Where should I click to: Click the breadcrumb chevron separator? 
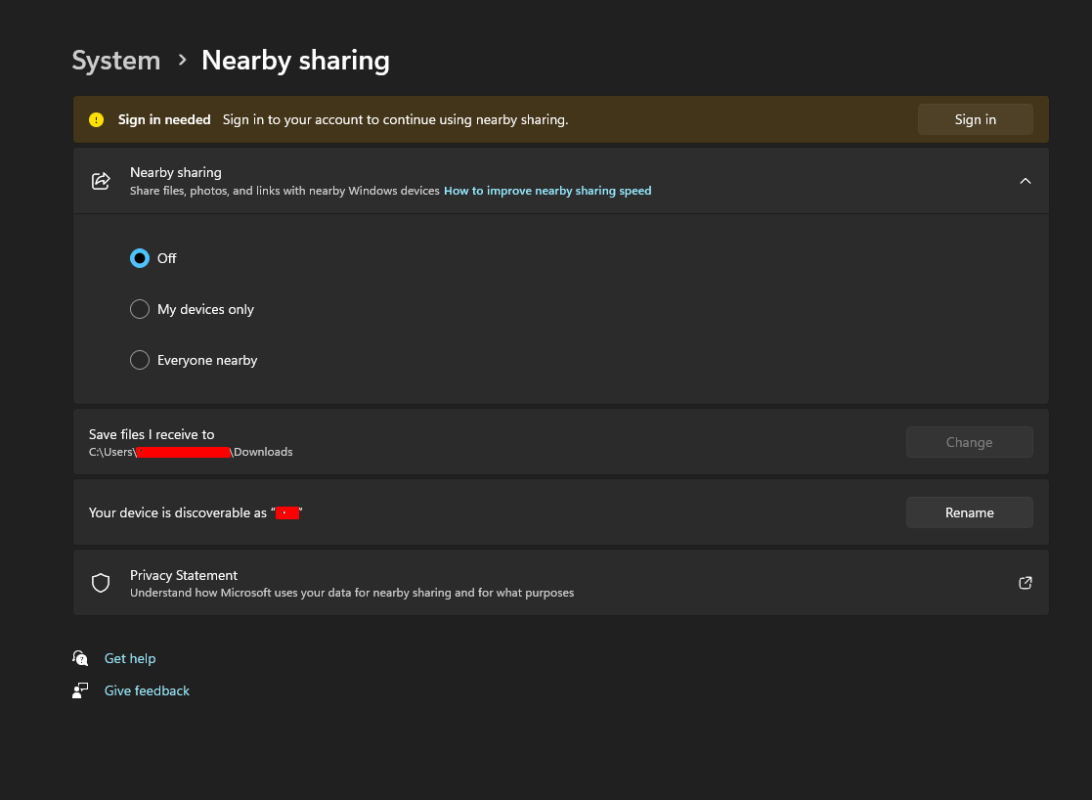coord(182,61)
